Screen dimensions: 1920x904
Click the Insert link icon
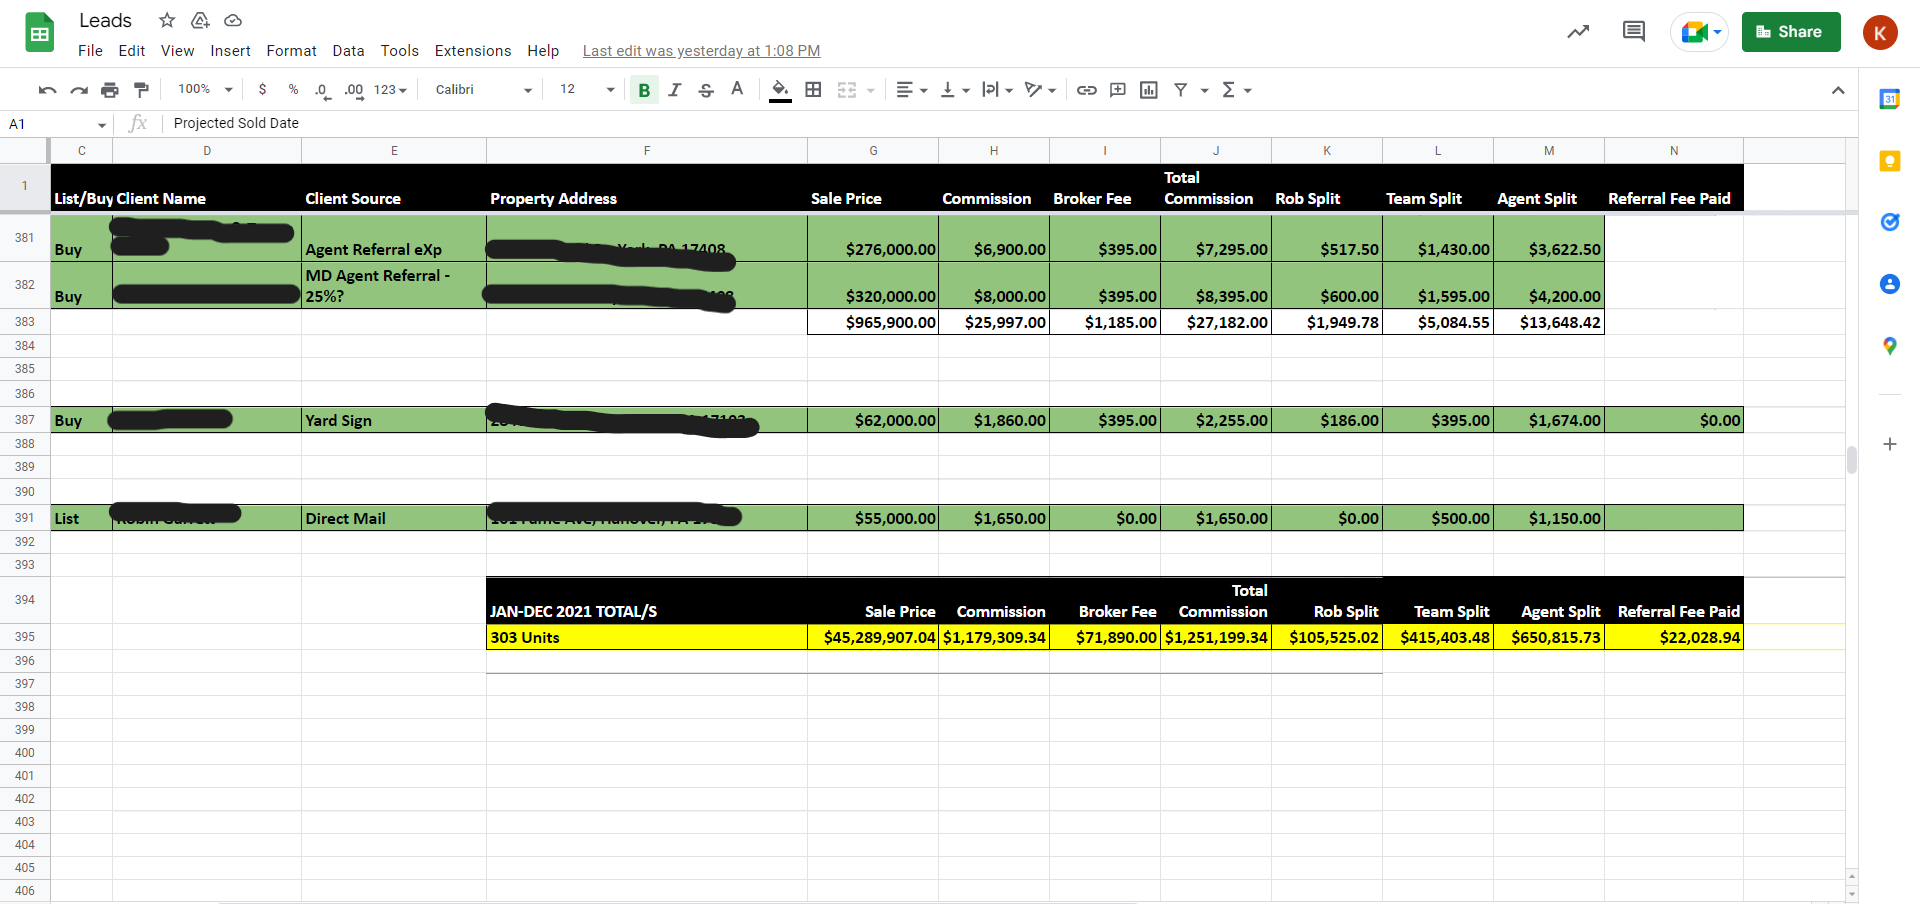coord(1087,90)
